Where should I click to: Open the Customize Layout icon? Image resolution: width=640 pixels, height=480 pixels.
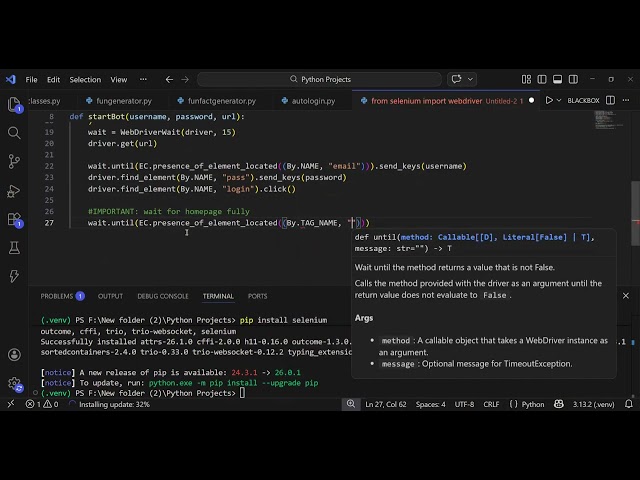pos(526,79)
